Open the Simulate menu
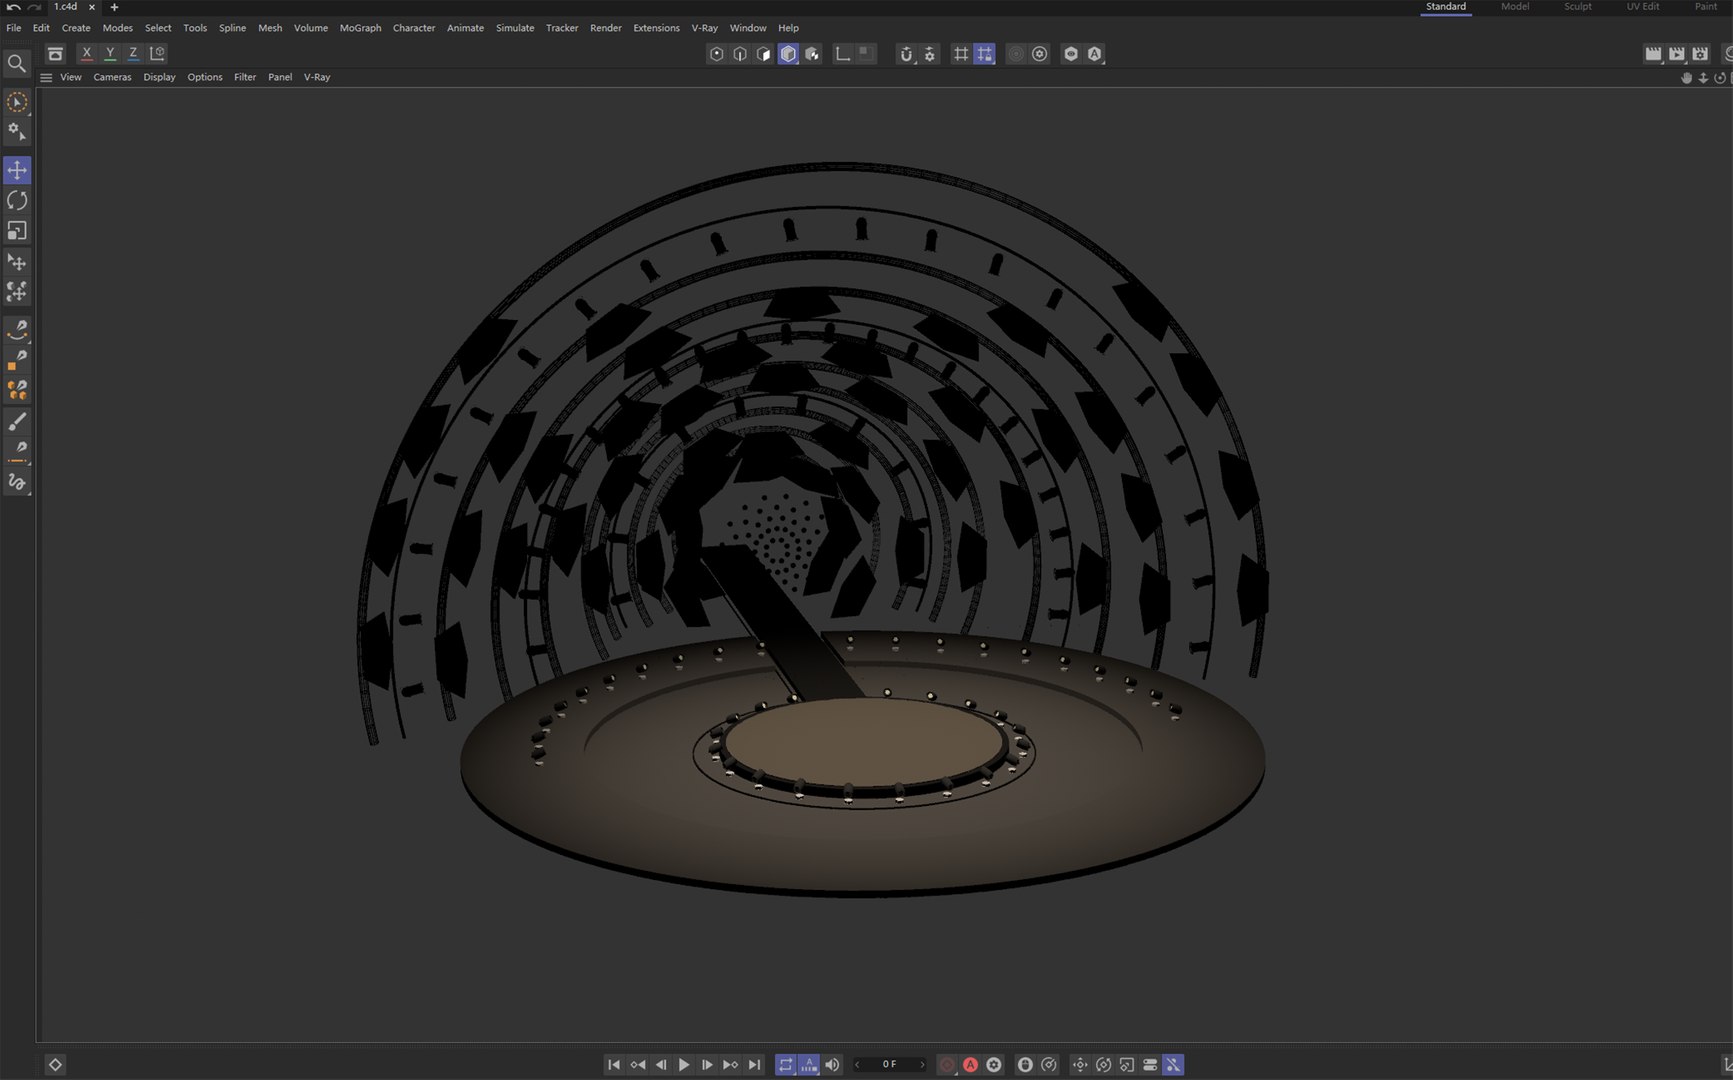The height and width of the screenshot is (1080, 1733). (515, 28)
